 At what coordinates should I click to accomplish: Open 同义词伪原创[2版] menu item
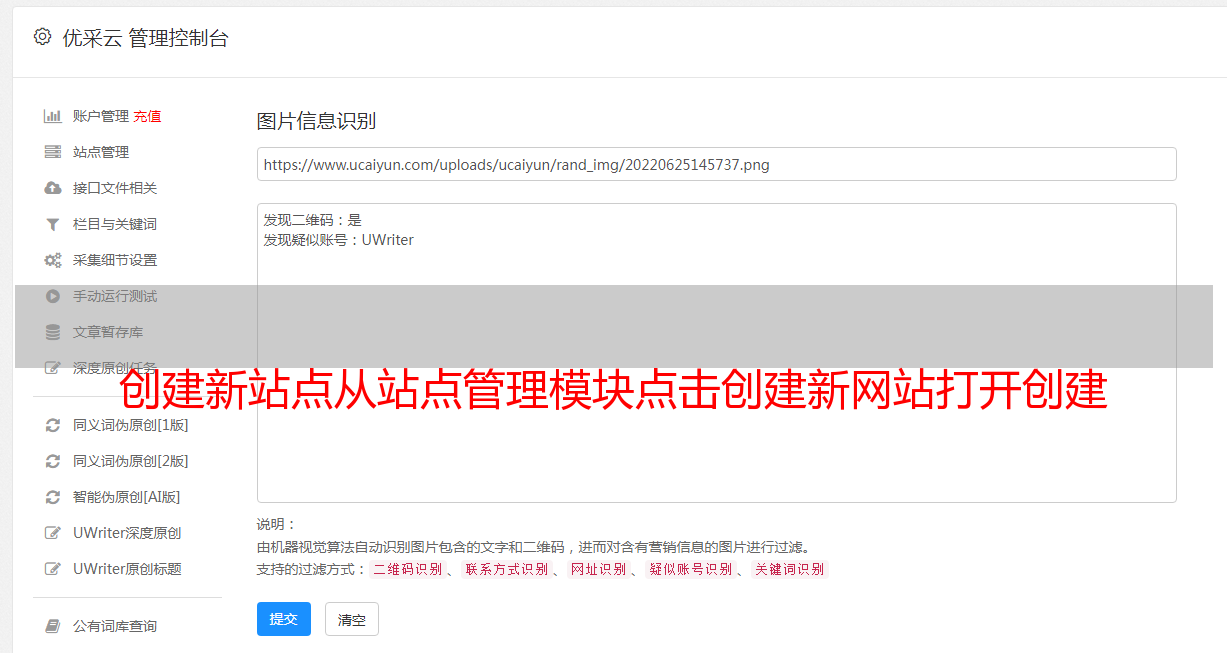tap(131, 461)
